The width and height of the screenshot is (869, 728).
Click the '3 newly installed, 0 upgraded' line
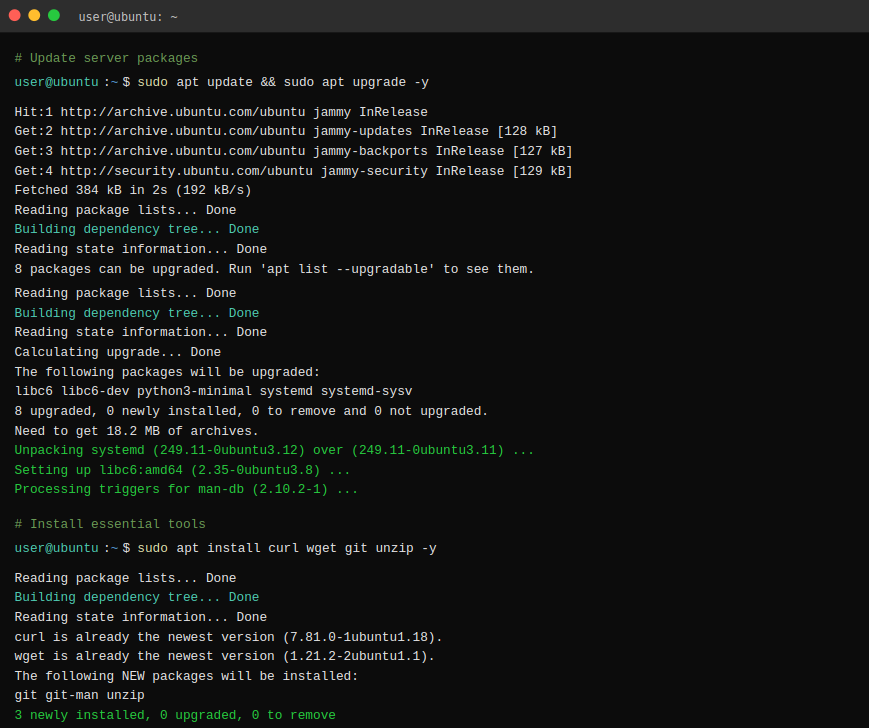175,715
